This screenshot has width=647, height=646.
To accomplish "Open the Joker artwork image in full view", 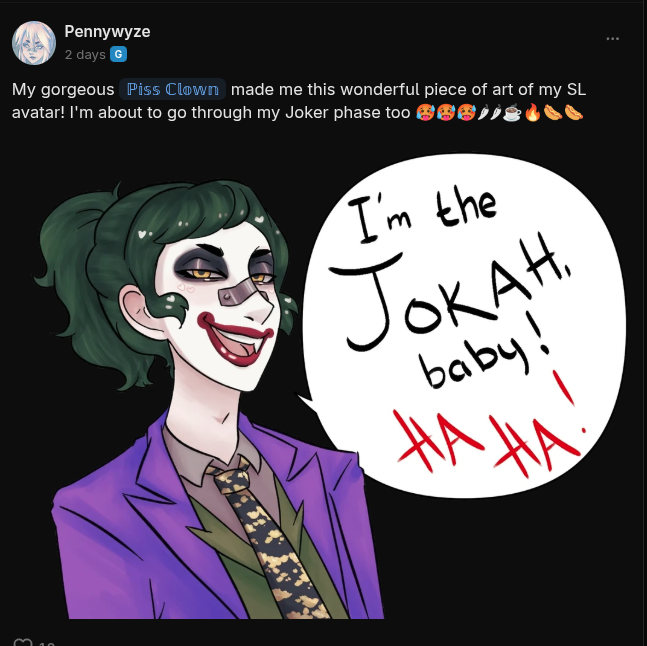I will [323, 386].
